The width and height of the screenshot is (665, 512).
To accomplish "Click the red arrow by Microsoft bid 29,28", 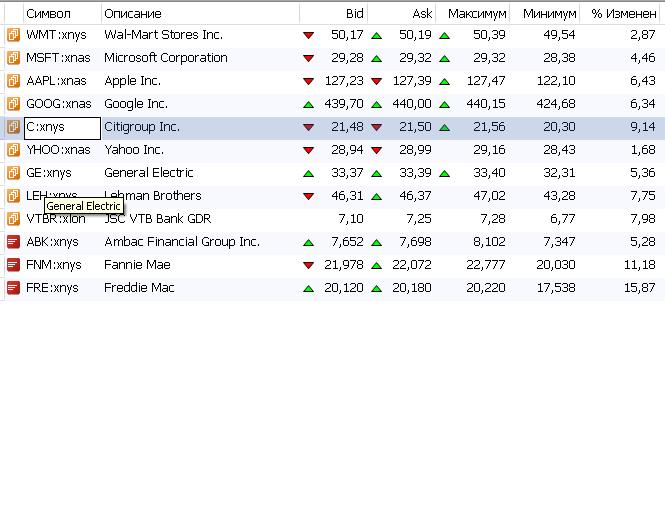I will point(309,59).
